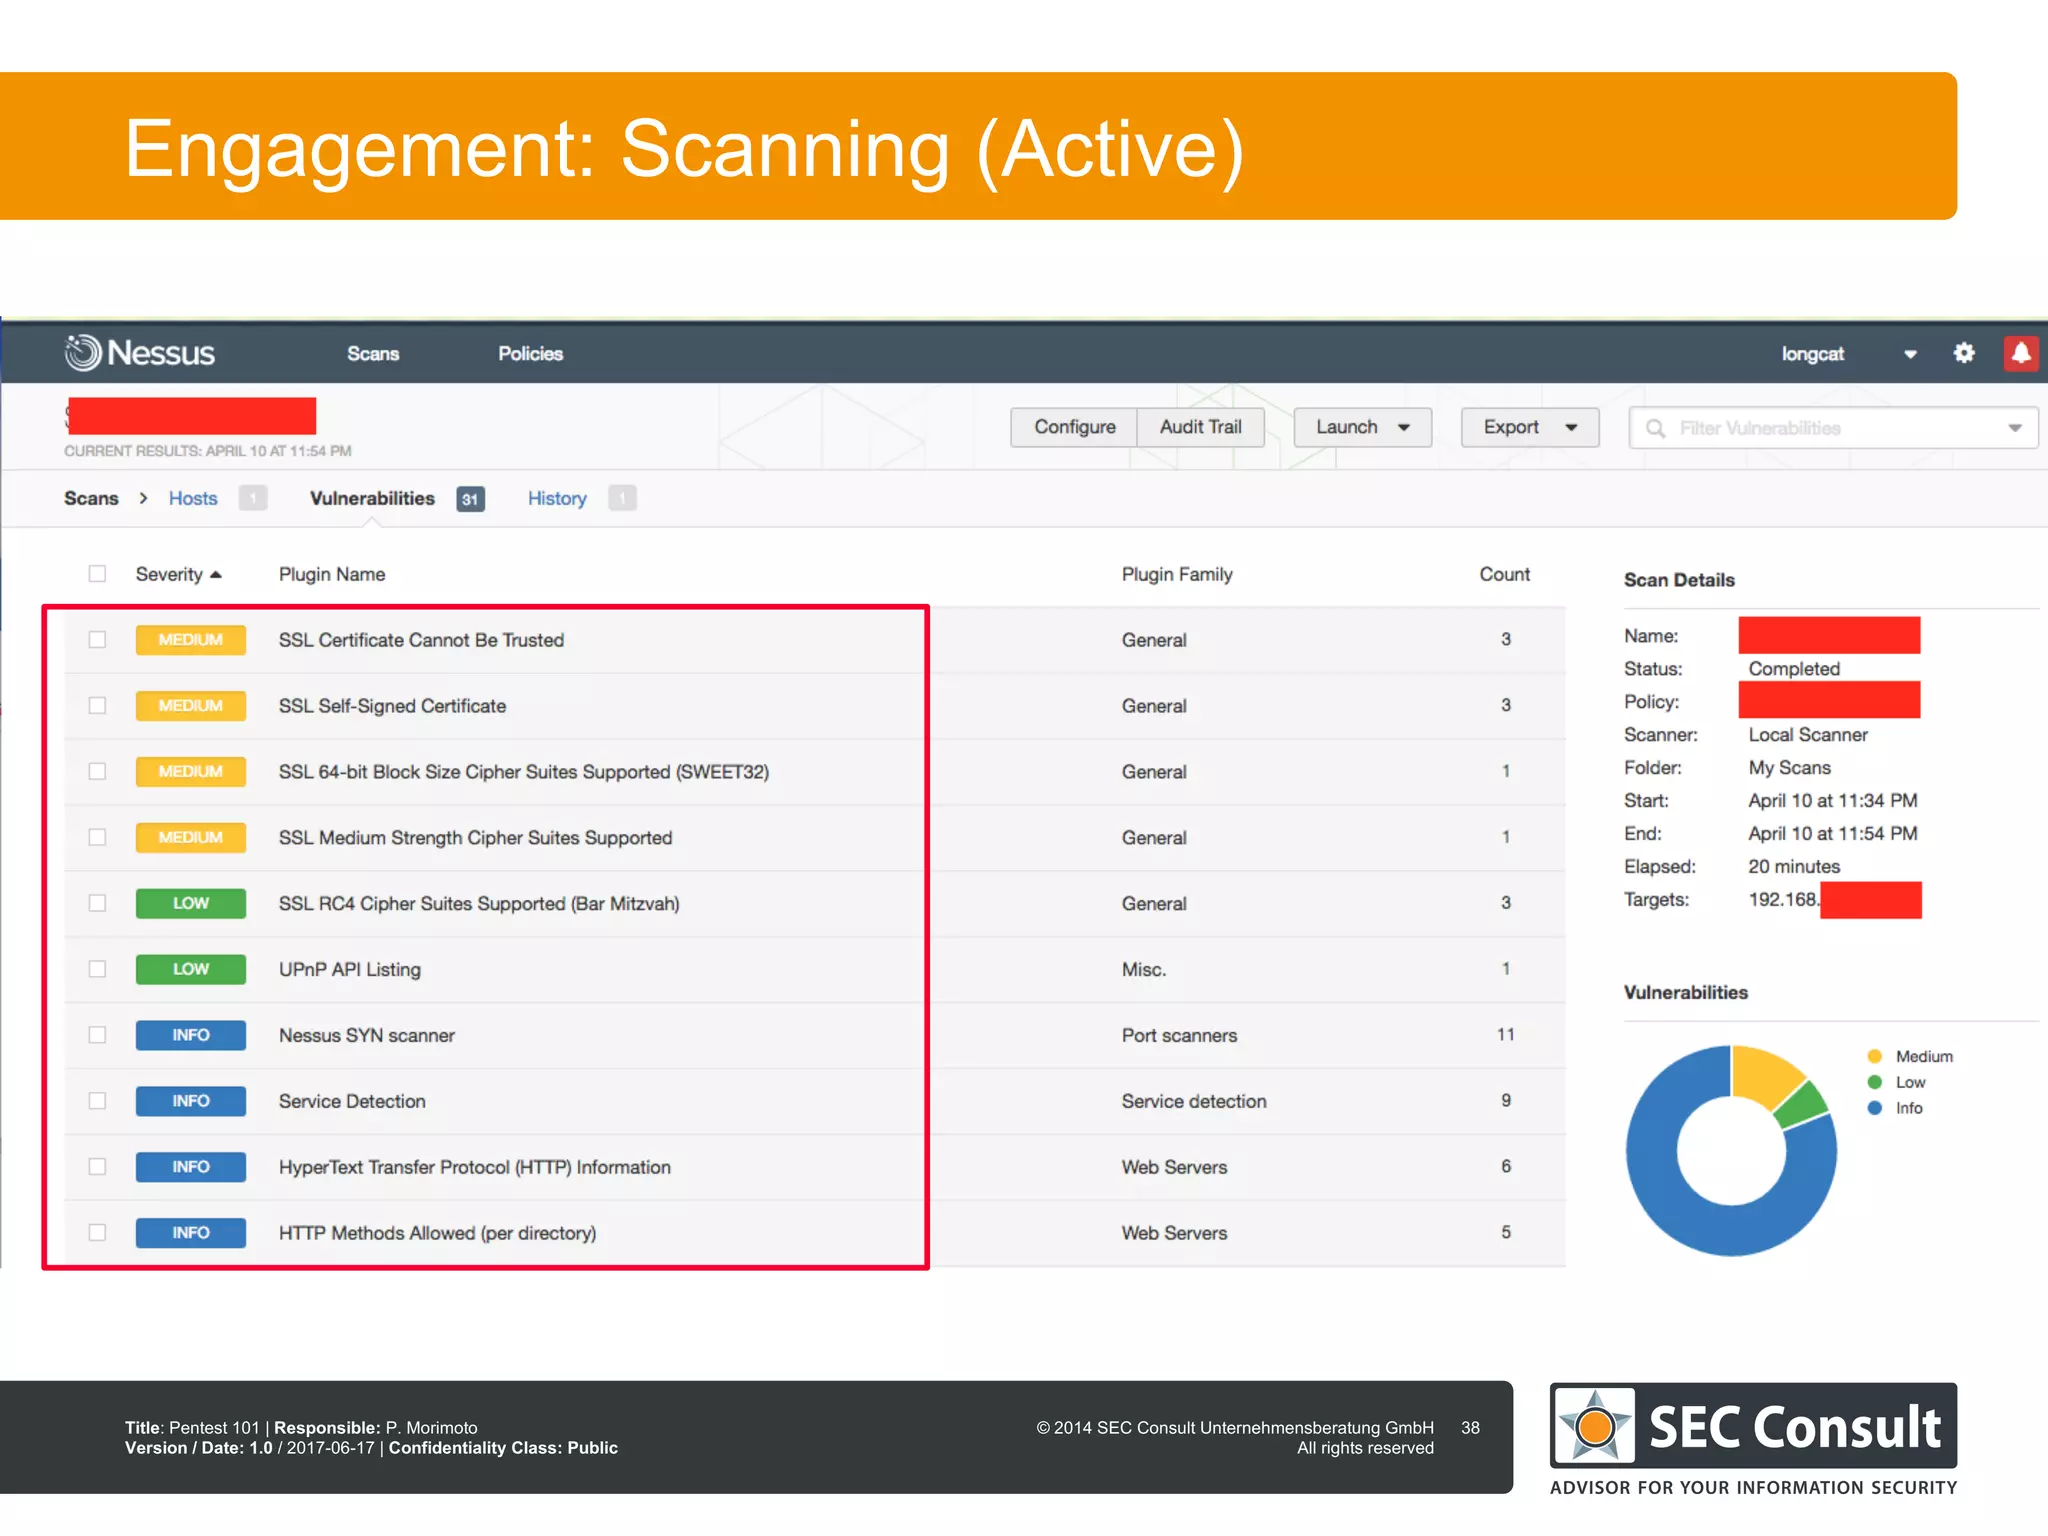This screenshot has width=2048, height=1536.
Task: Open the longcat user menu arrow
Action: tap(1910, 354)
